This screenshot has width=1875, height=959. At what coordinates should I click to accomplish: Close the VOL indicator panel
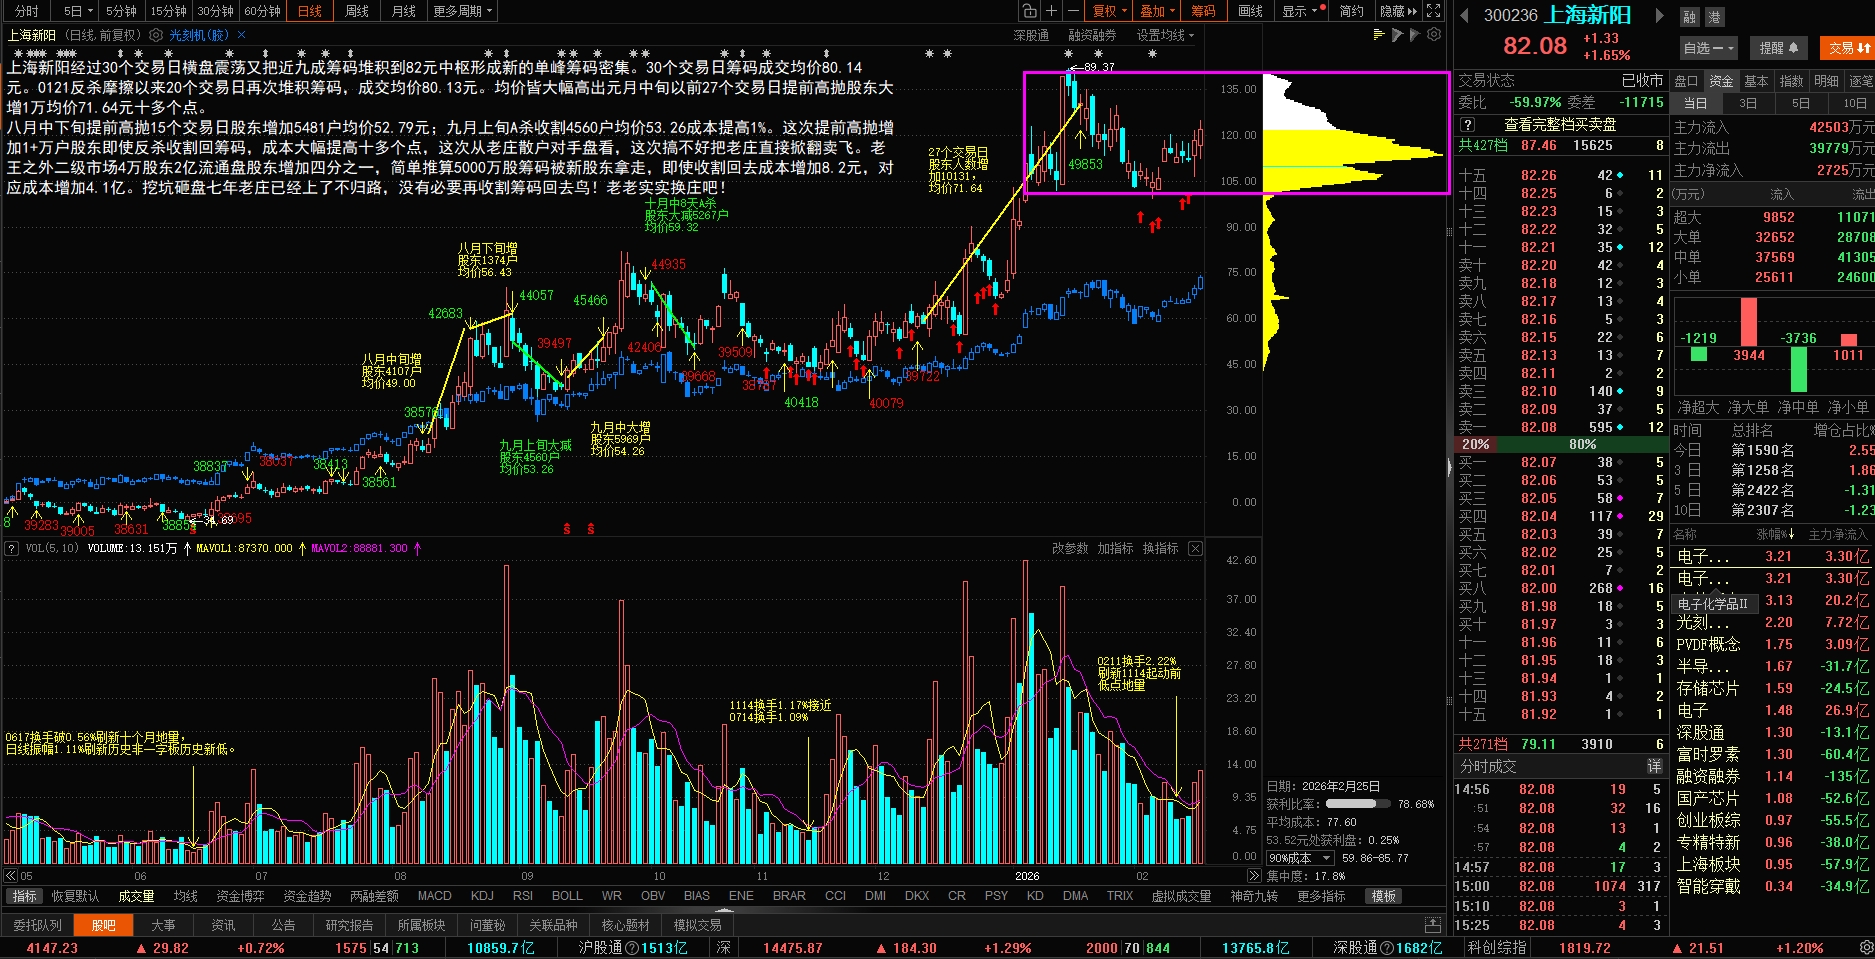tap(1195, 548)
